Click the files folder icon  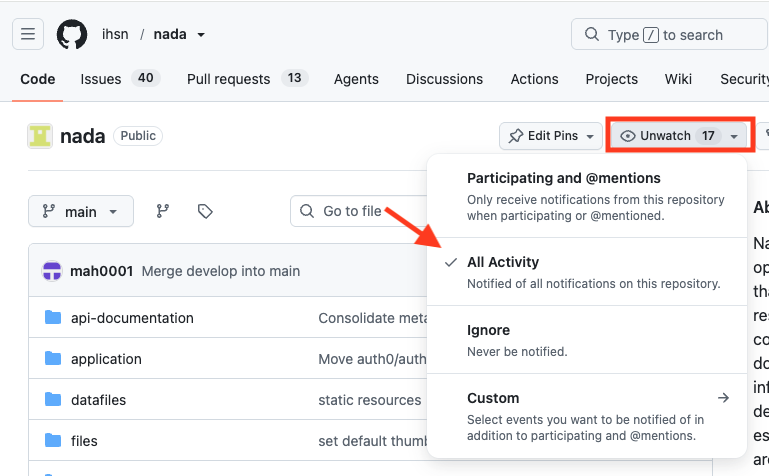(x=53, y=440)
